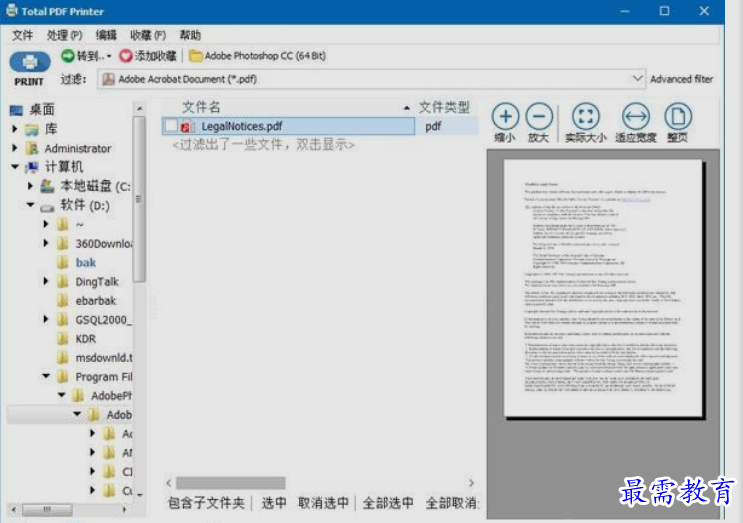Click the PDF page preview thumbnail
Screen dimensions: 743x523
coord(604,288)
